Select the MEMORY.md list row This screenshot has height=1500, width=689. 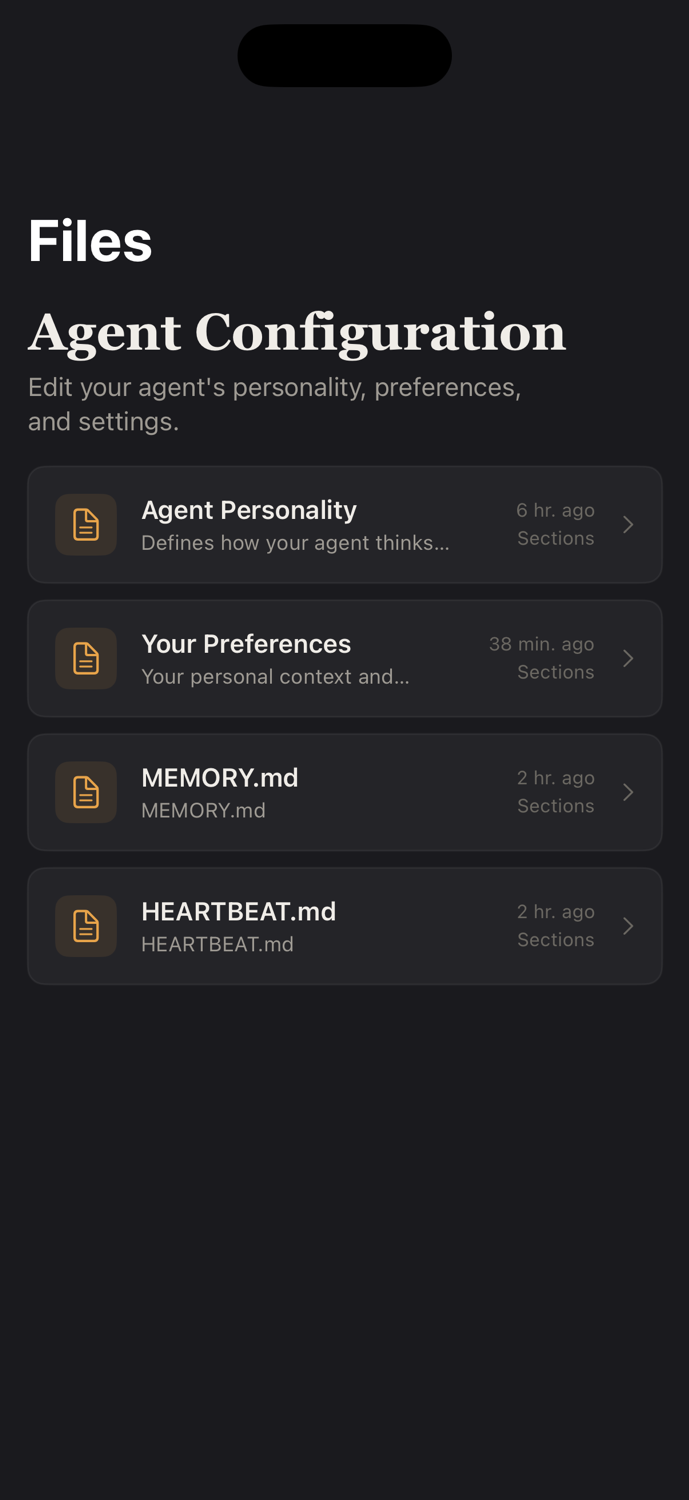point(345,792)
